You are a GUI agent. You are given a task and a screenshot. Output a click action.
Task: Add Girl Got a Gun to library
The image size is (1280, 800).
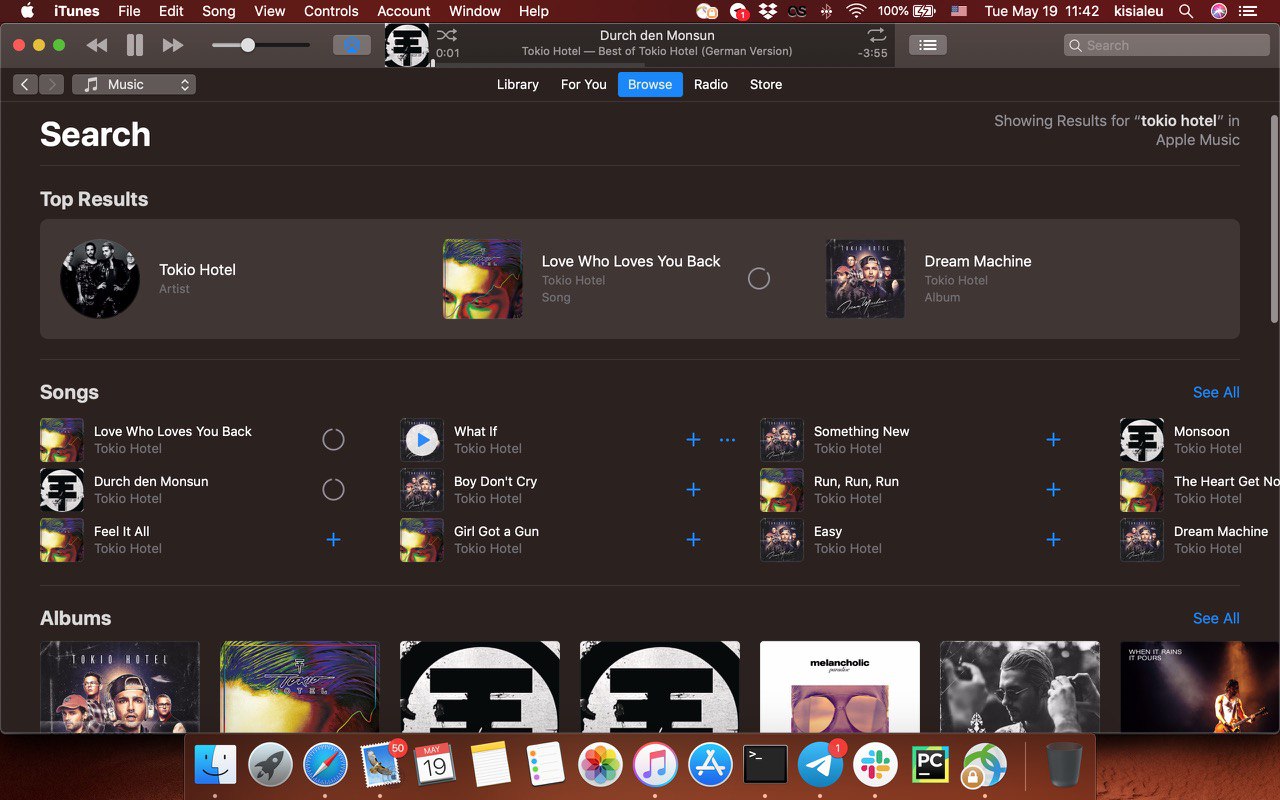tap(693, 540)
